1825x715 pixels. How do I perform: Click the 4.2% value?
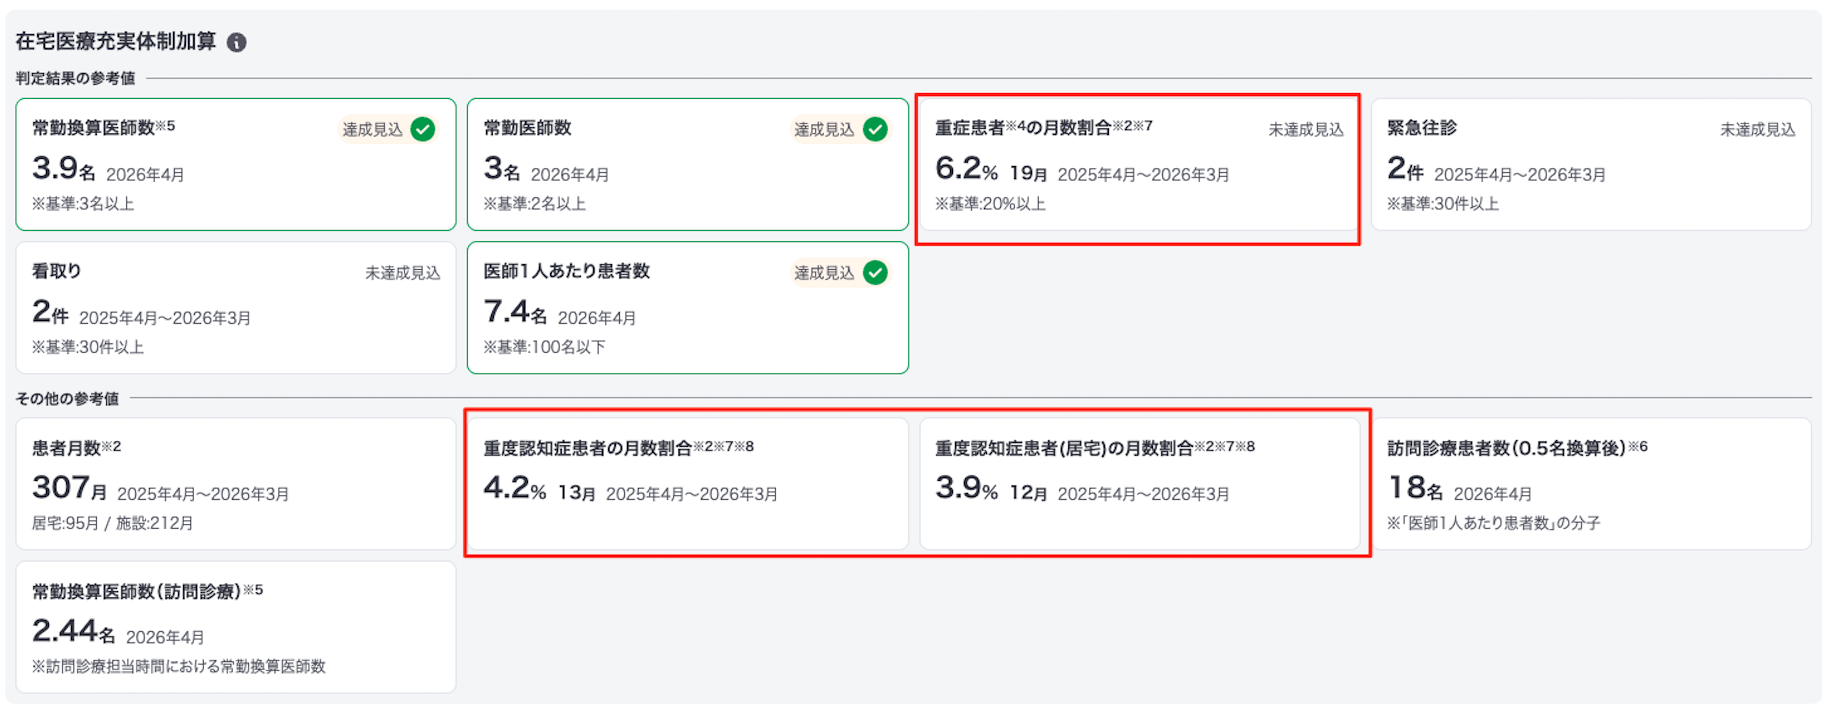514,488
